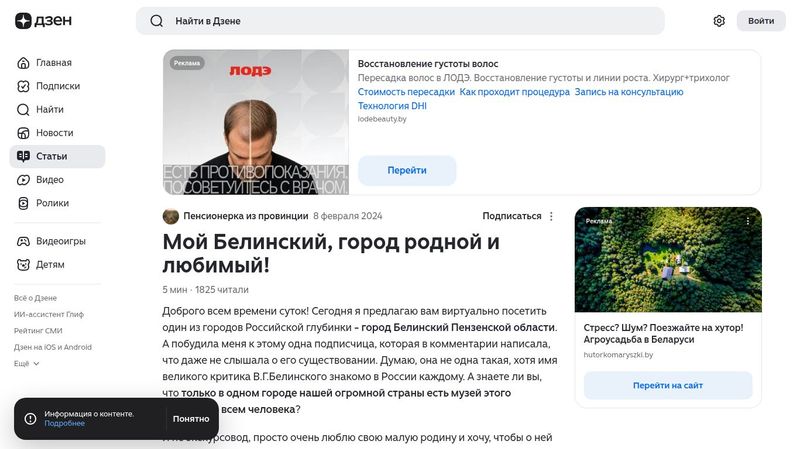Go to Подписки via its sidebar icon
800x449 pixels.
[23, 86]
